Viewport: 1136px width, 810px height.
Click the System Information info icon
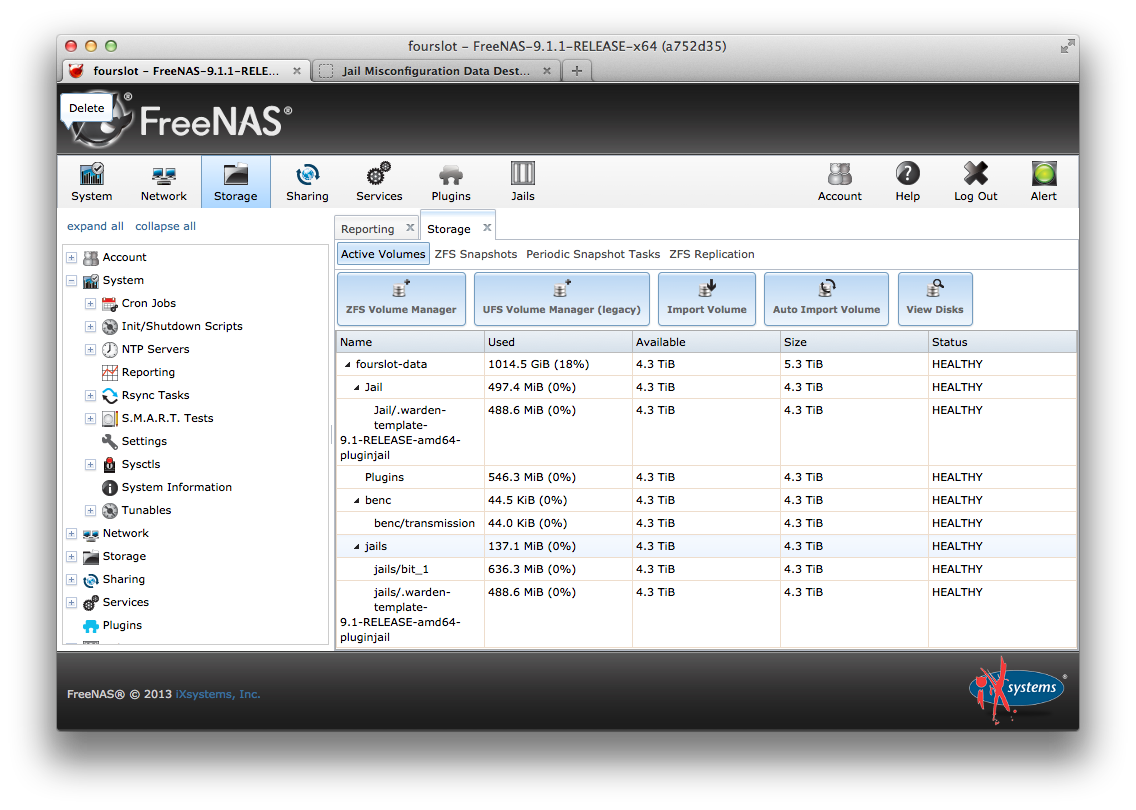(x=109, y=488)
